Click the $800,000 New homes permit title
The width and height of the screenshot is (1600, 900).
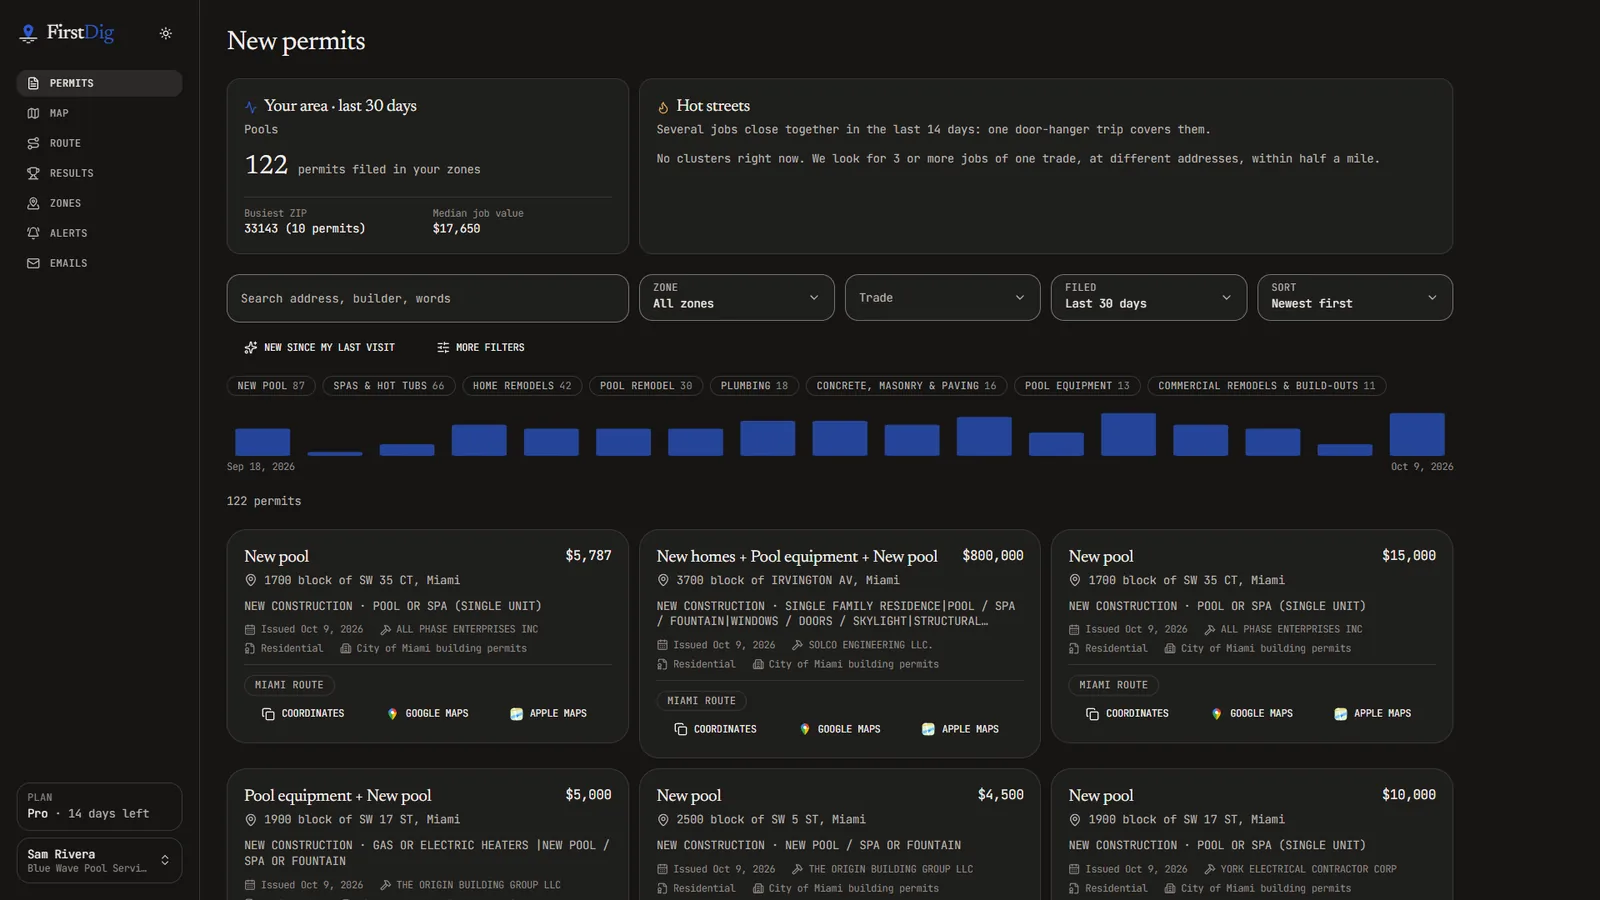pos(797,556)
